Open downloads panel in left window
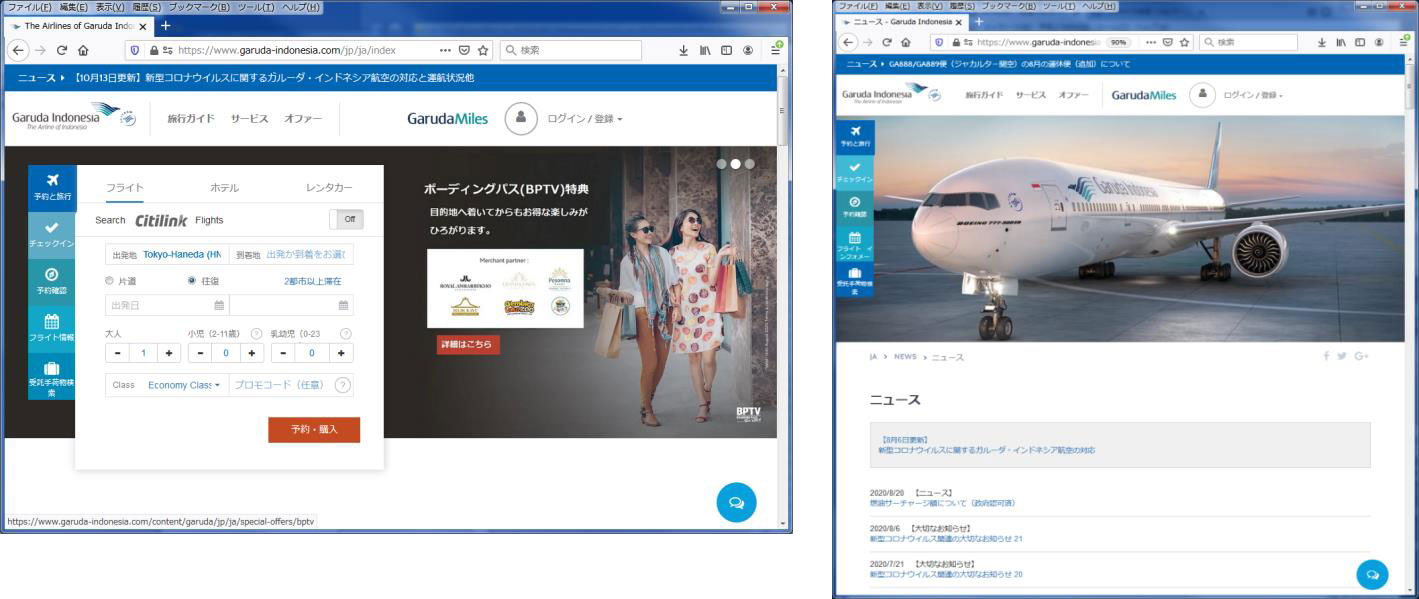This screenshot has height=599, width=1419. coord(684,50)
